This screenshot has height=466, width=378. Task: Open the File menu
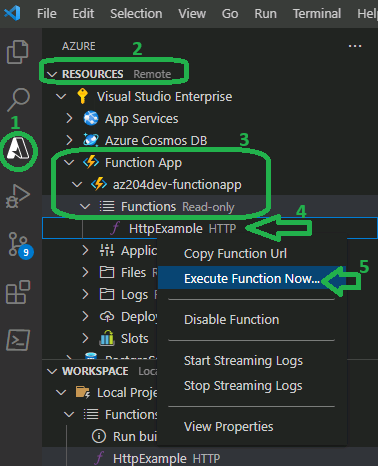[x=47, y=14]
